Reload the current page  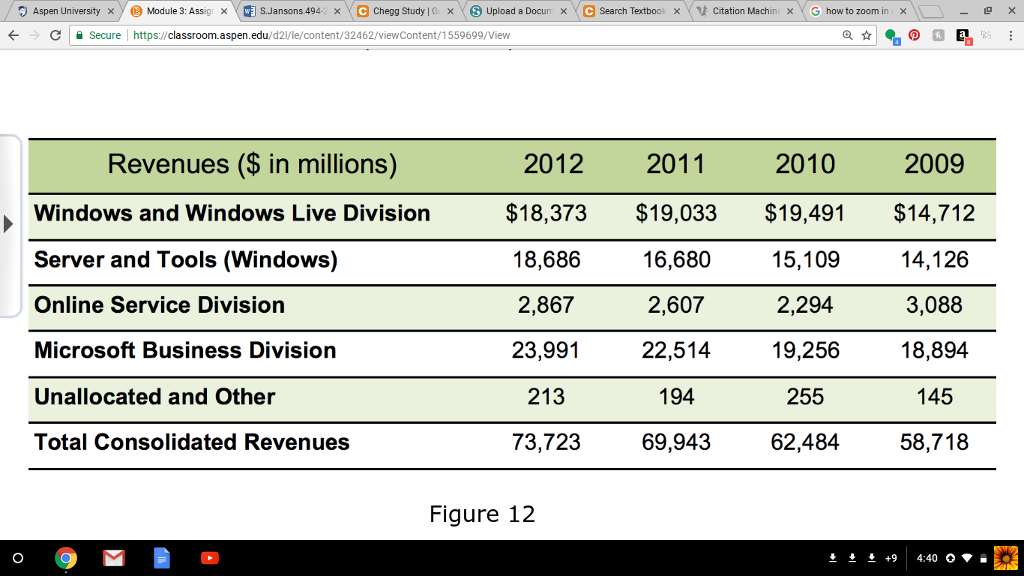56,35
